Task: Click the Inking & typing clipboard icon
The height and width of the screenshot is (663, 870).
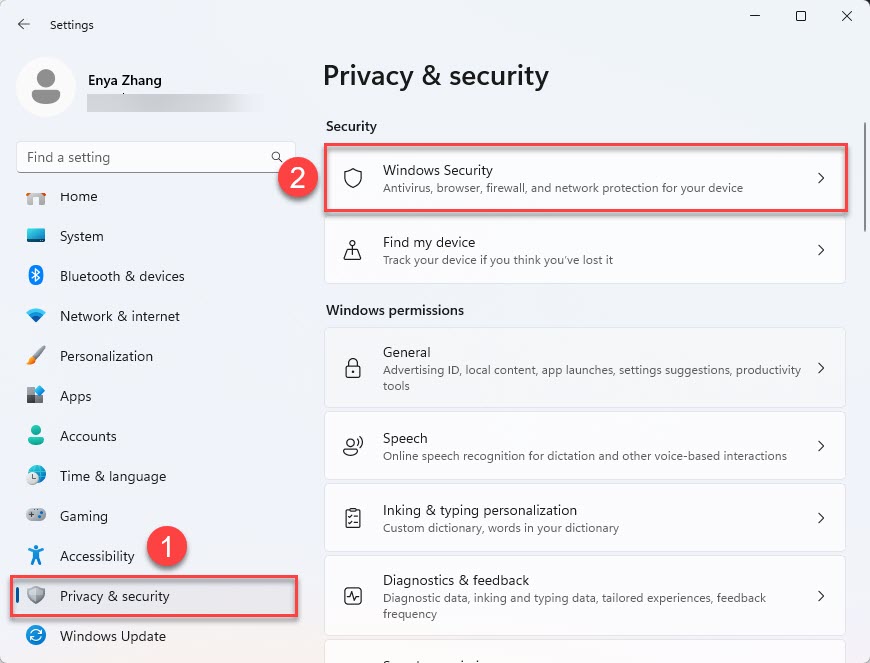Action: pos(353,518)
